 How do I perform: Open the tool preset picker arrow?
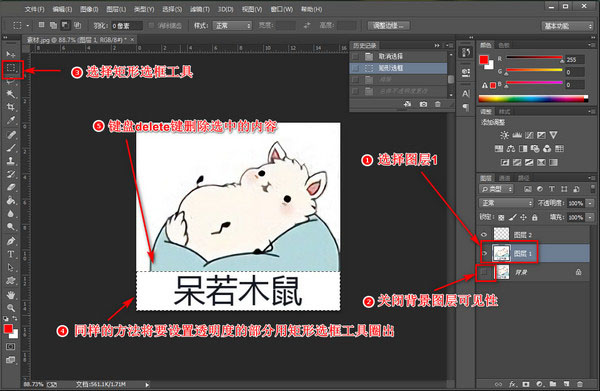point(28,26)
